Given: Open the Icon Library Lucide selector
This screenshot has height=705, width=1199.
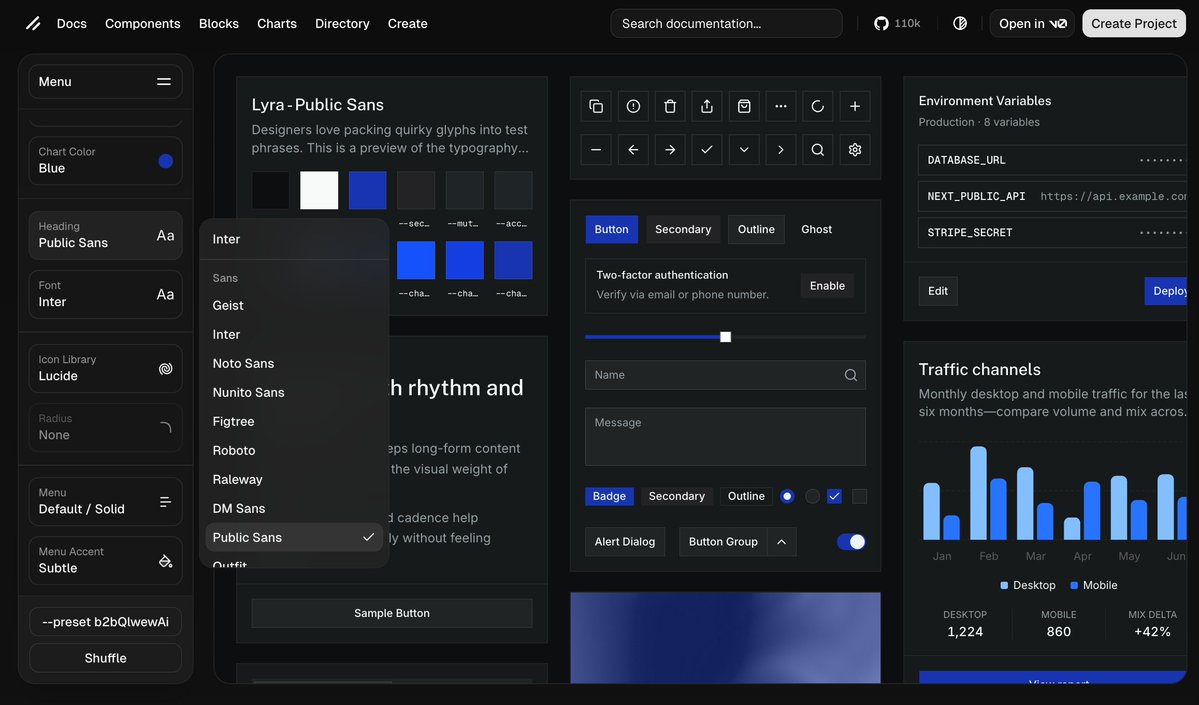Looking at the screenshot, I should point(106,368).
